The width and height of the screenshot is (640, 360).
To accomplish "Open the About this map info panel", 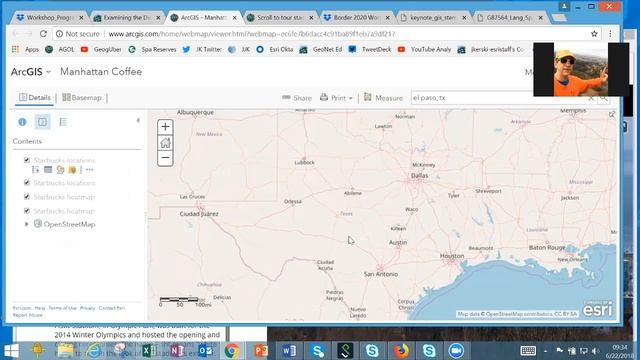I will pos(22,122).
